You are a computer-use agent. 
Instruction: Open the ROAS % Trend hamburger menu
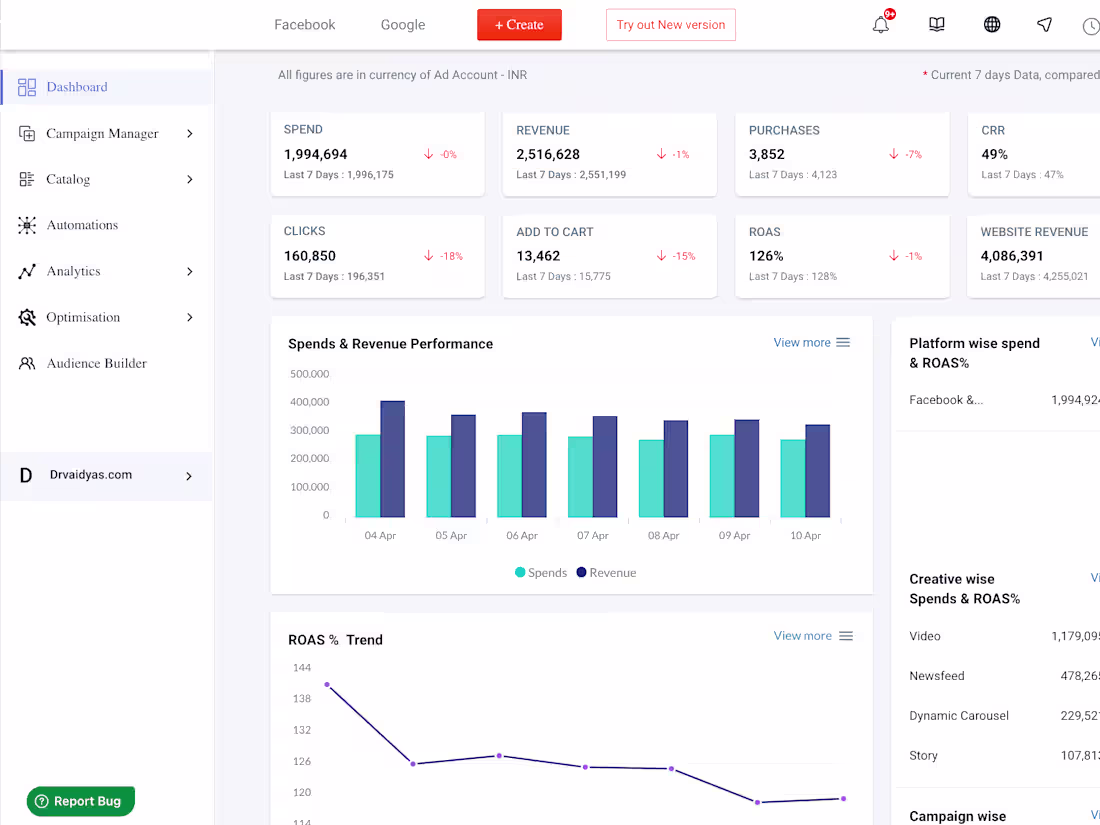(845, 635)
